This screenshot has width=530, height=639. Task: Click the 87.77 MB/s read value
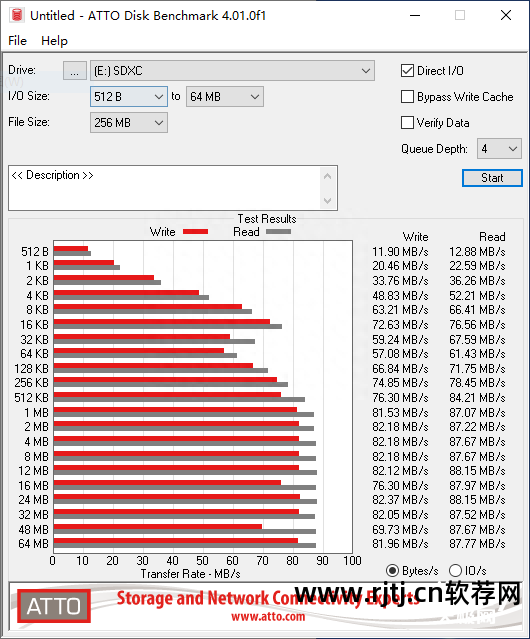[477, 544]
